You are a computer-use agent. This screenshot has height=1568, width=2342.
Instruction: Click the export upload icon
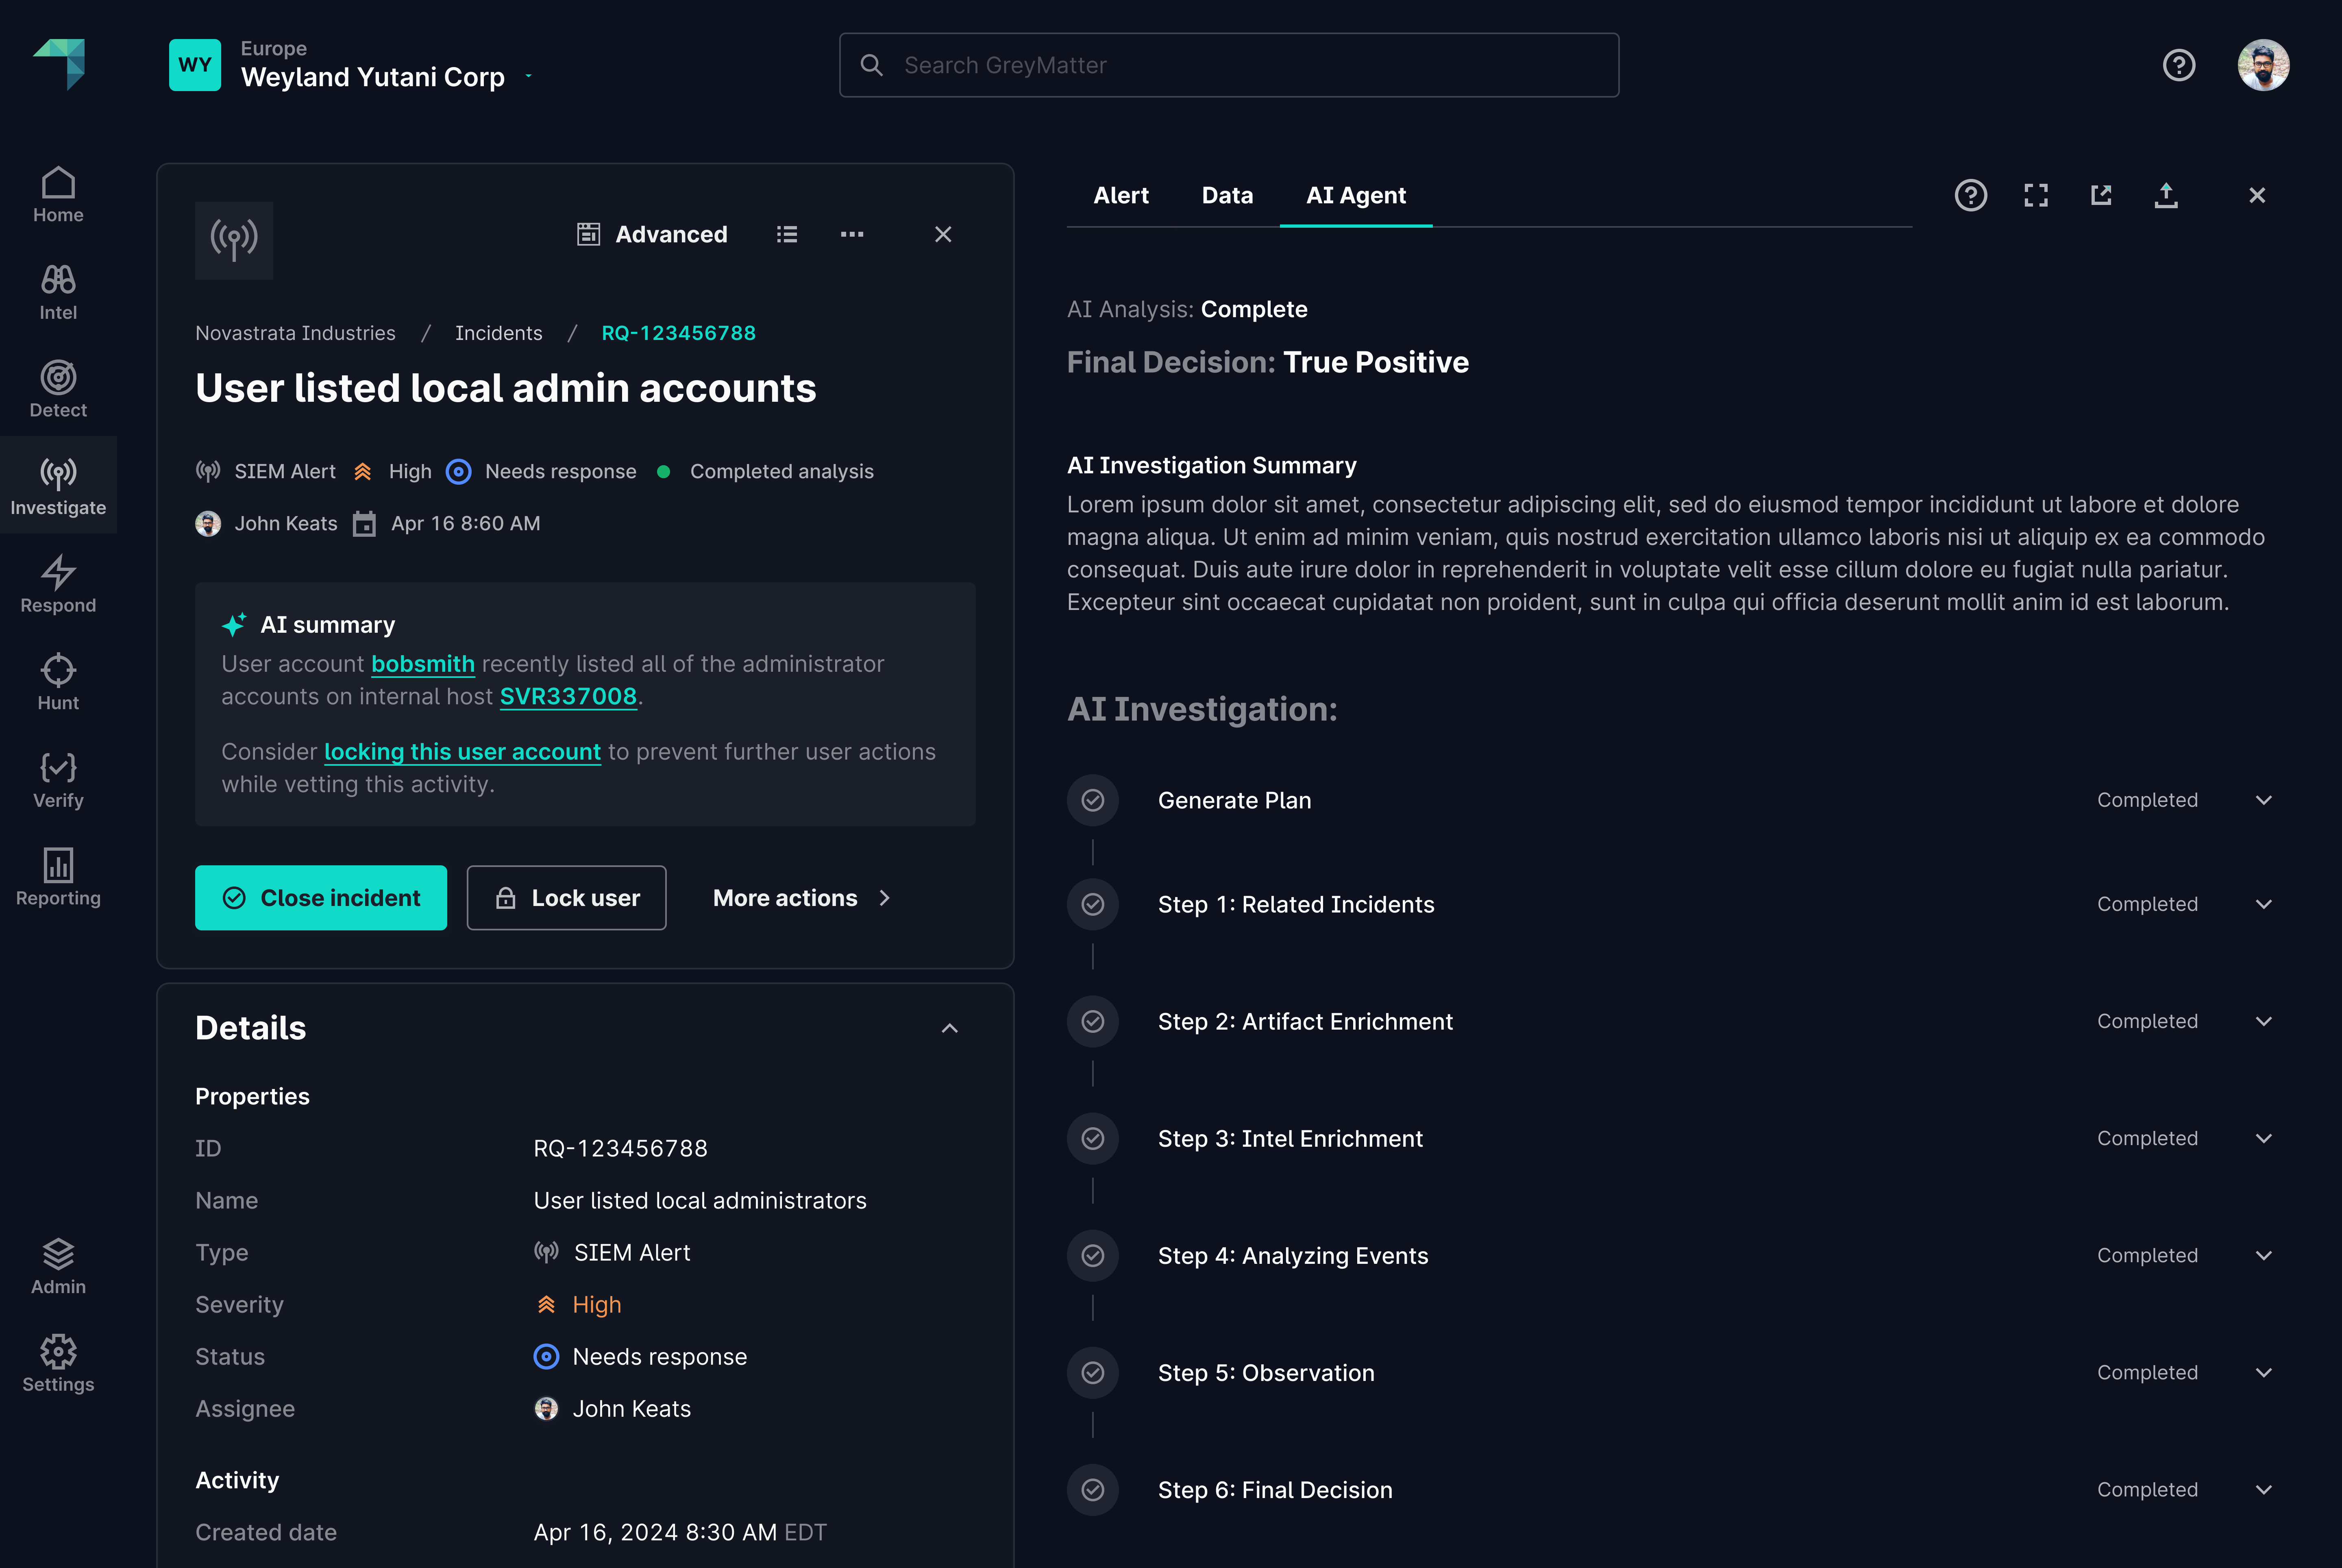point(2166,195)
